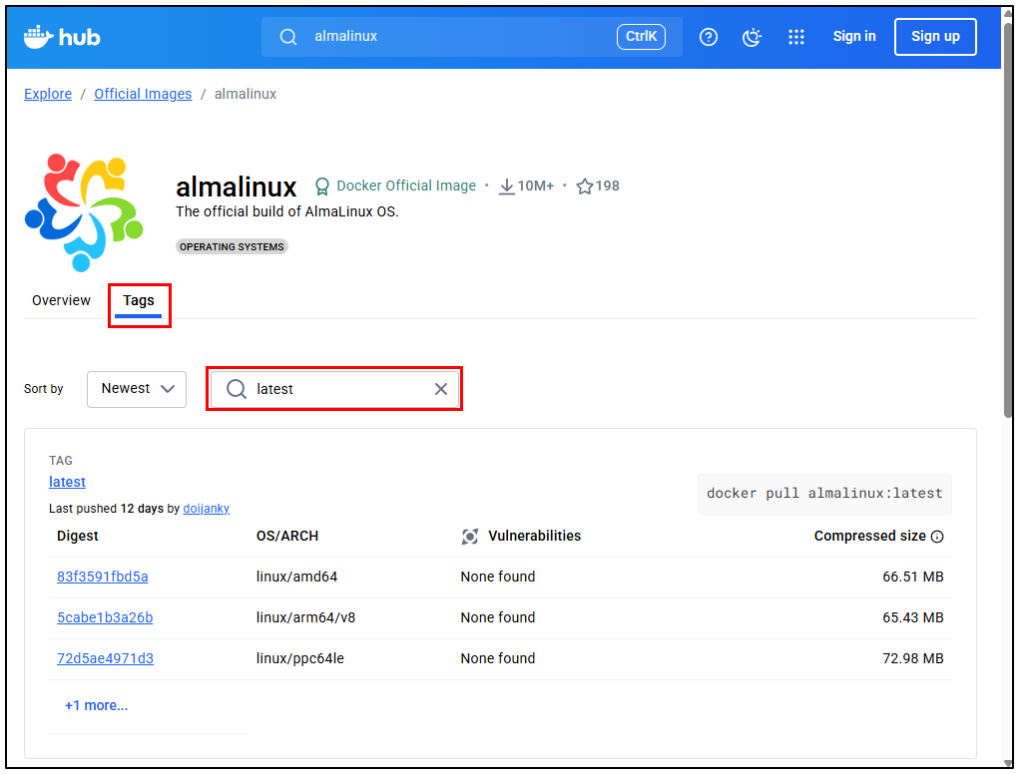
Task: Open the Sort by Newest dropdown
Action: click(x=137, y=389)
